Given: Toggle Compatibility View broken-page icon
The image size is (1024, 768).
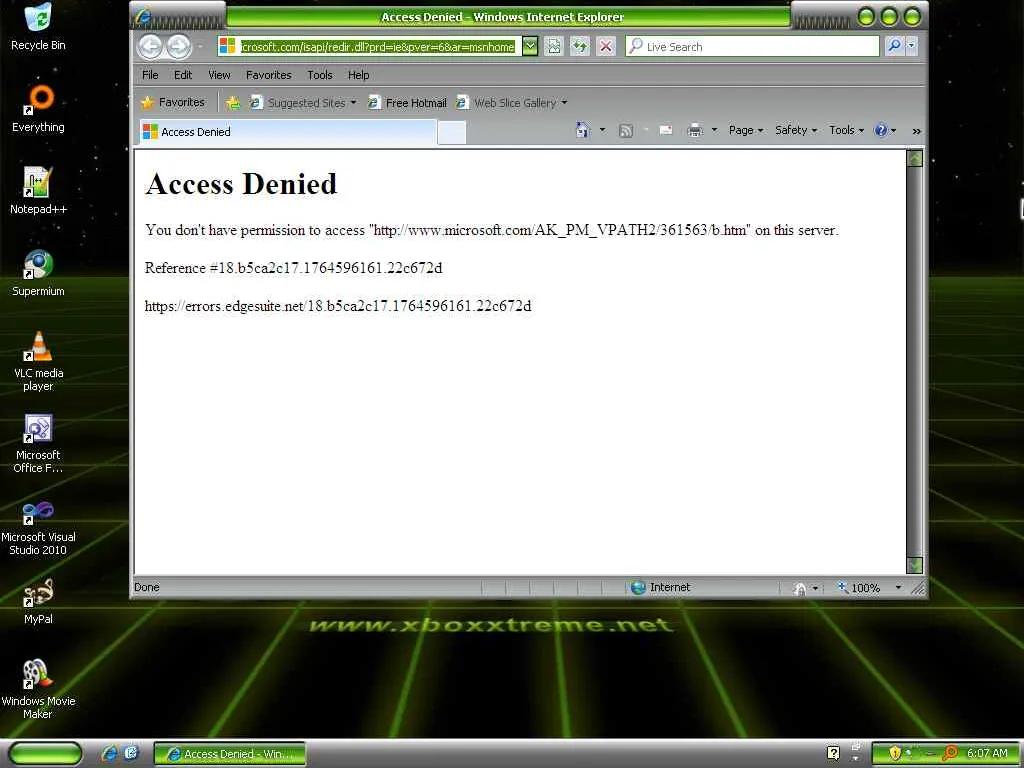Looking at the screenshot, I should [553, 46].
